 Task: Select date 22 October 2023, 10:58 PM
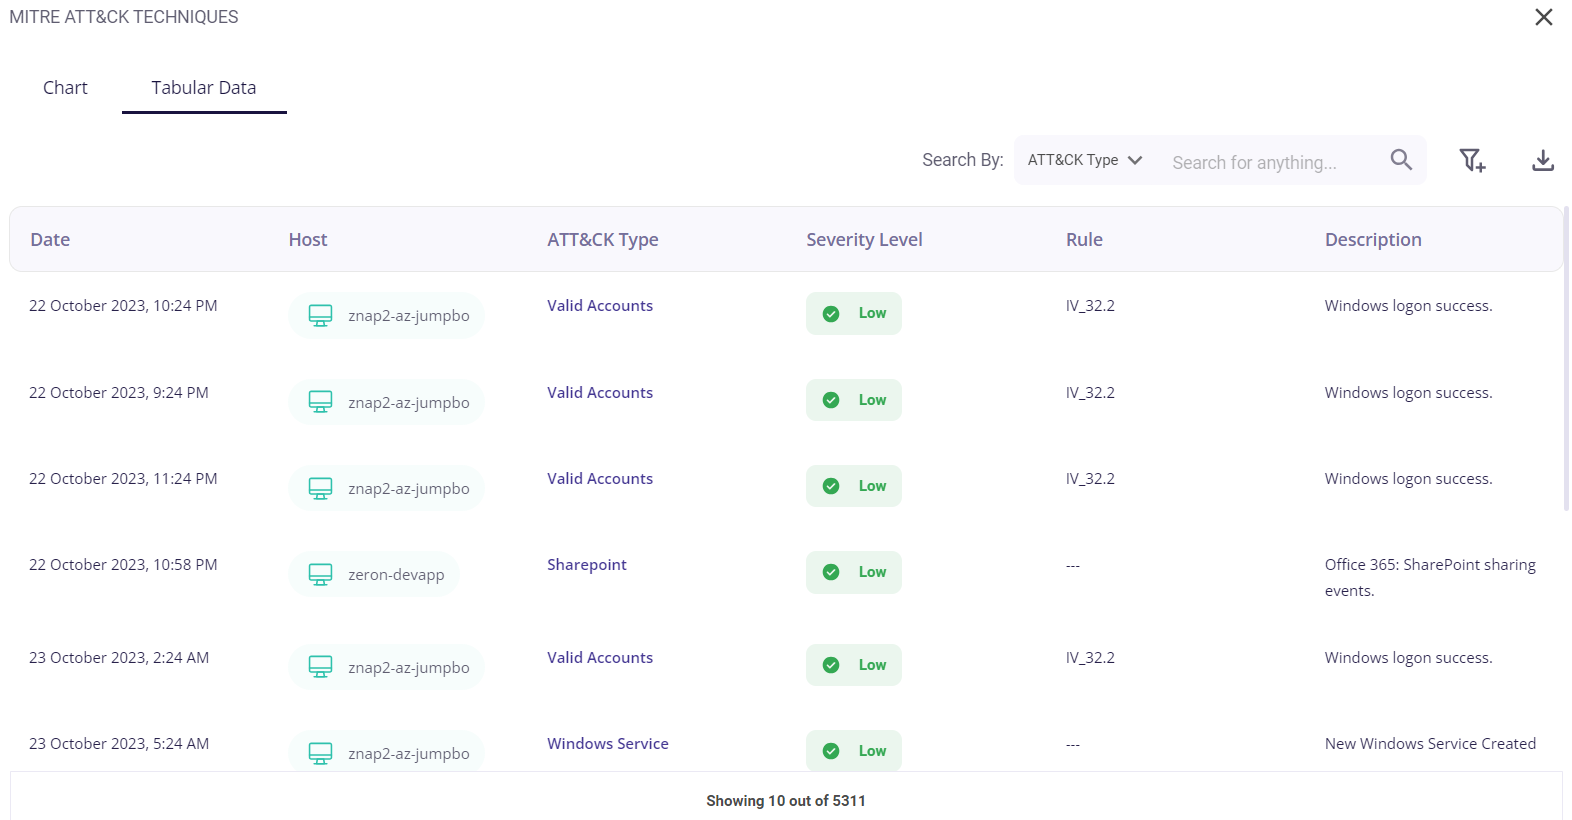pyautogui.click(x=123, y=565)
